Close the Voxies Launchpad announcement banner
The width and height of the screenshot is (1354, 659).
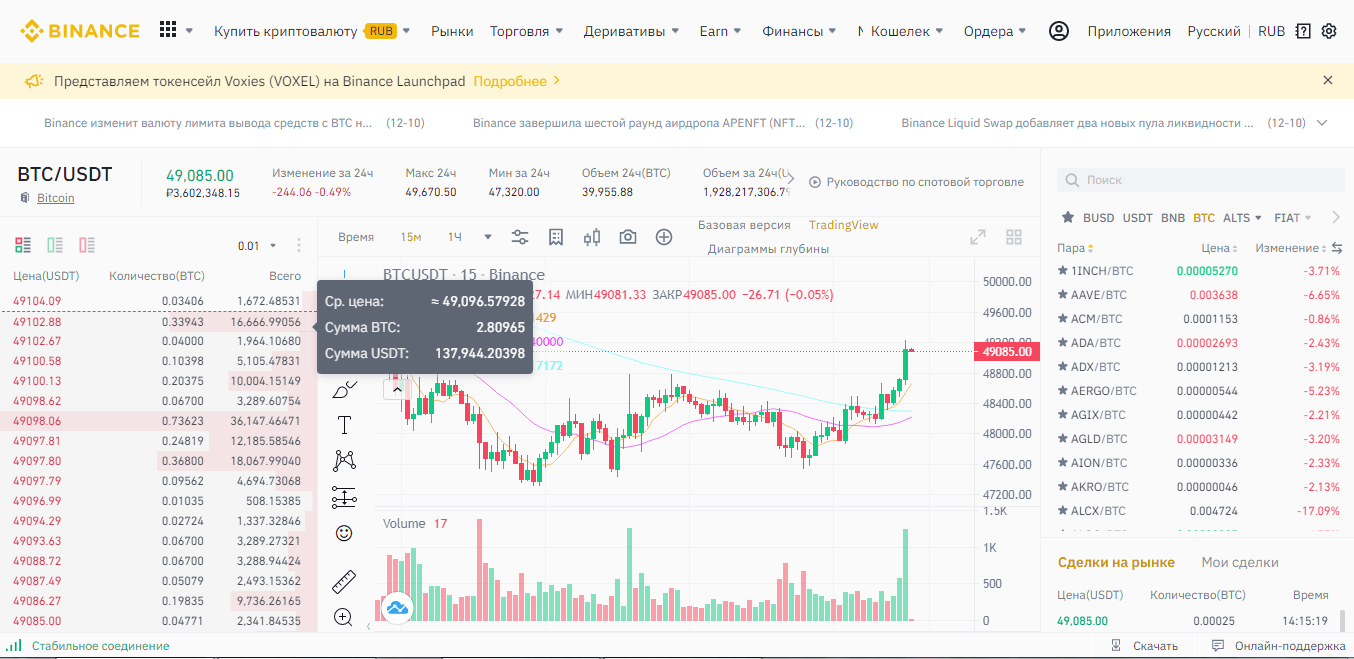(x=1328, y=80)
